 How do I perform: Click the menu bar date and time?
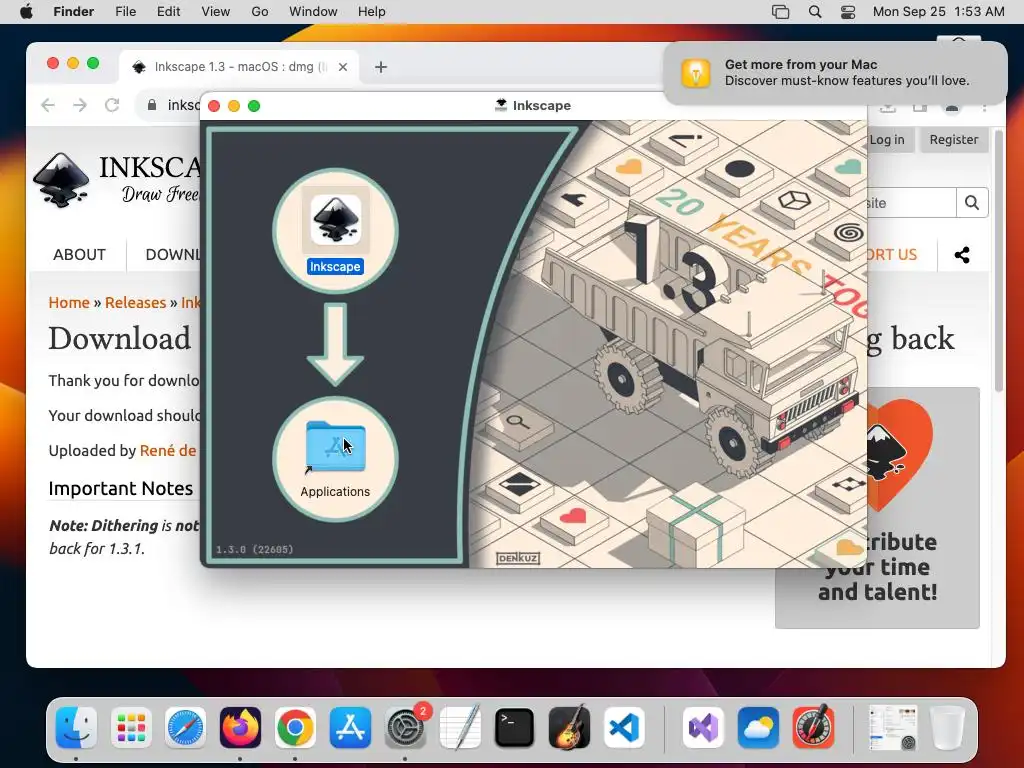[x=938, y=12]
